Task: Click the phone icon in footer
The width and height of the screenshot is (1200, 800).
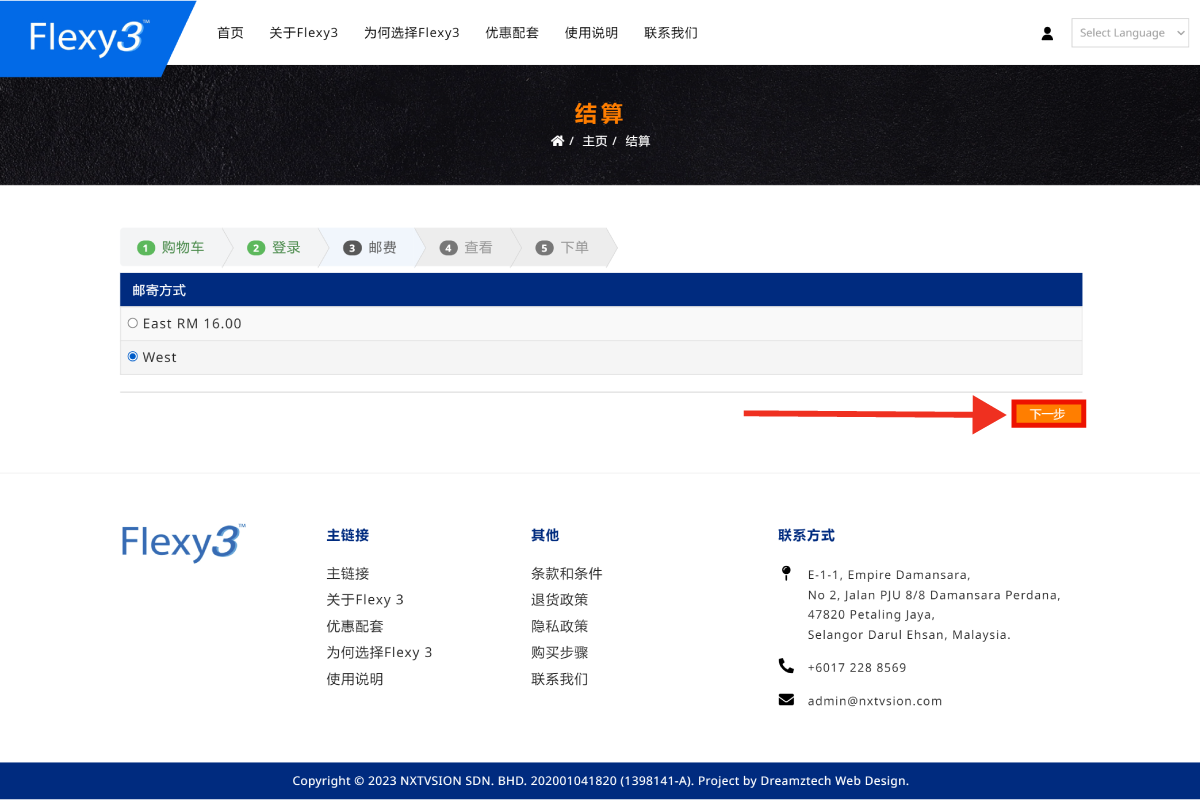Action: point(786,666)
